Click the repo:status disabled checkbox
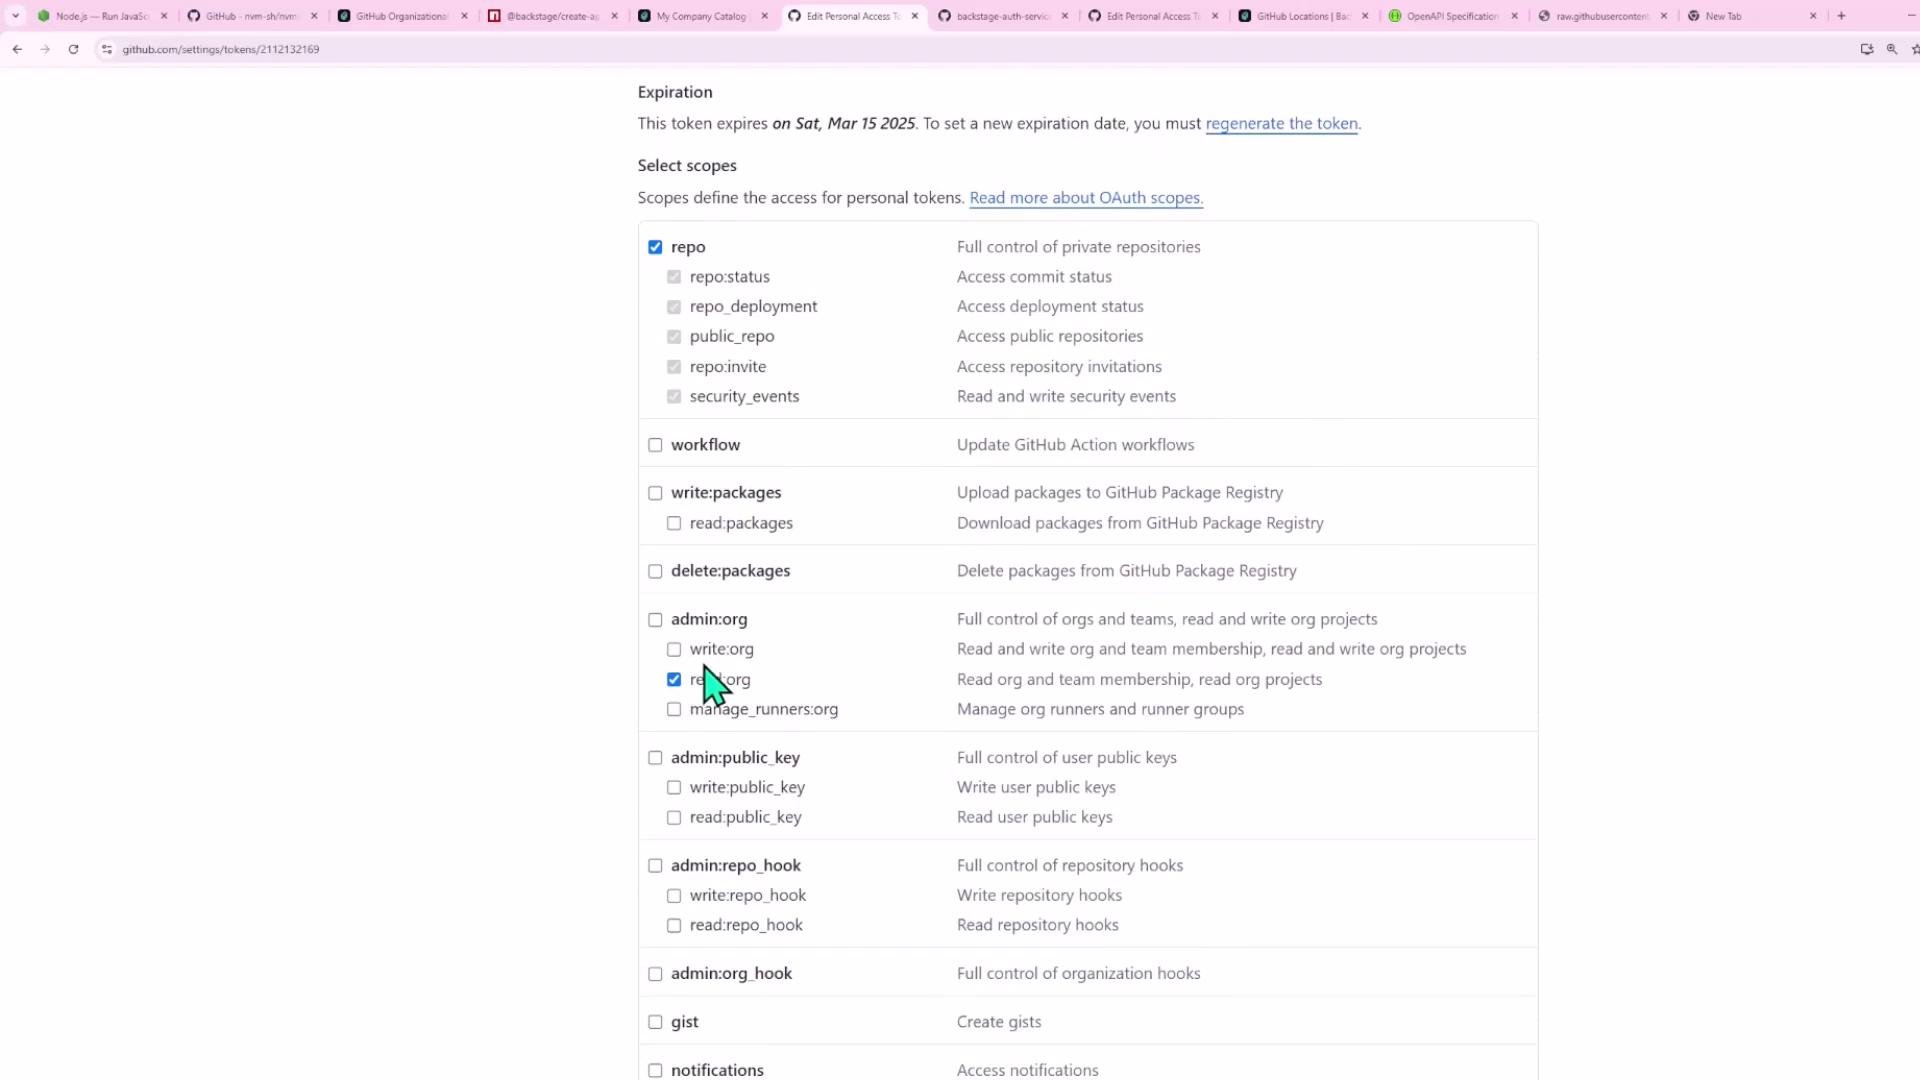 tap(674, 277)
